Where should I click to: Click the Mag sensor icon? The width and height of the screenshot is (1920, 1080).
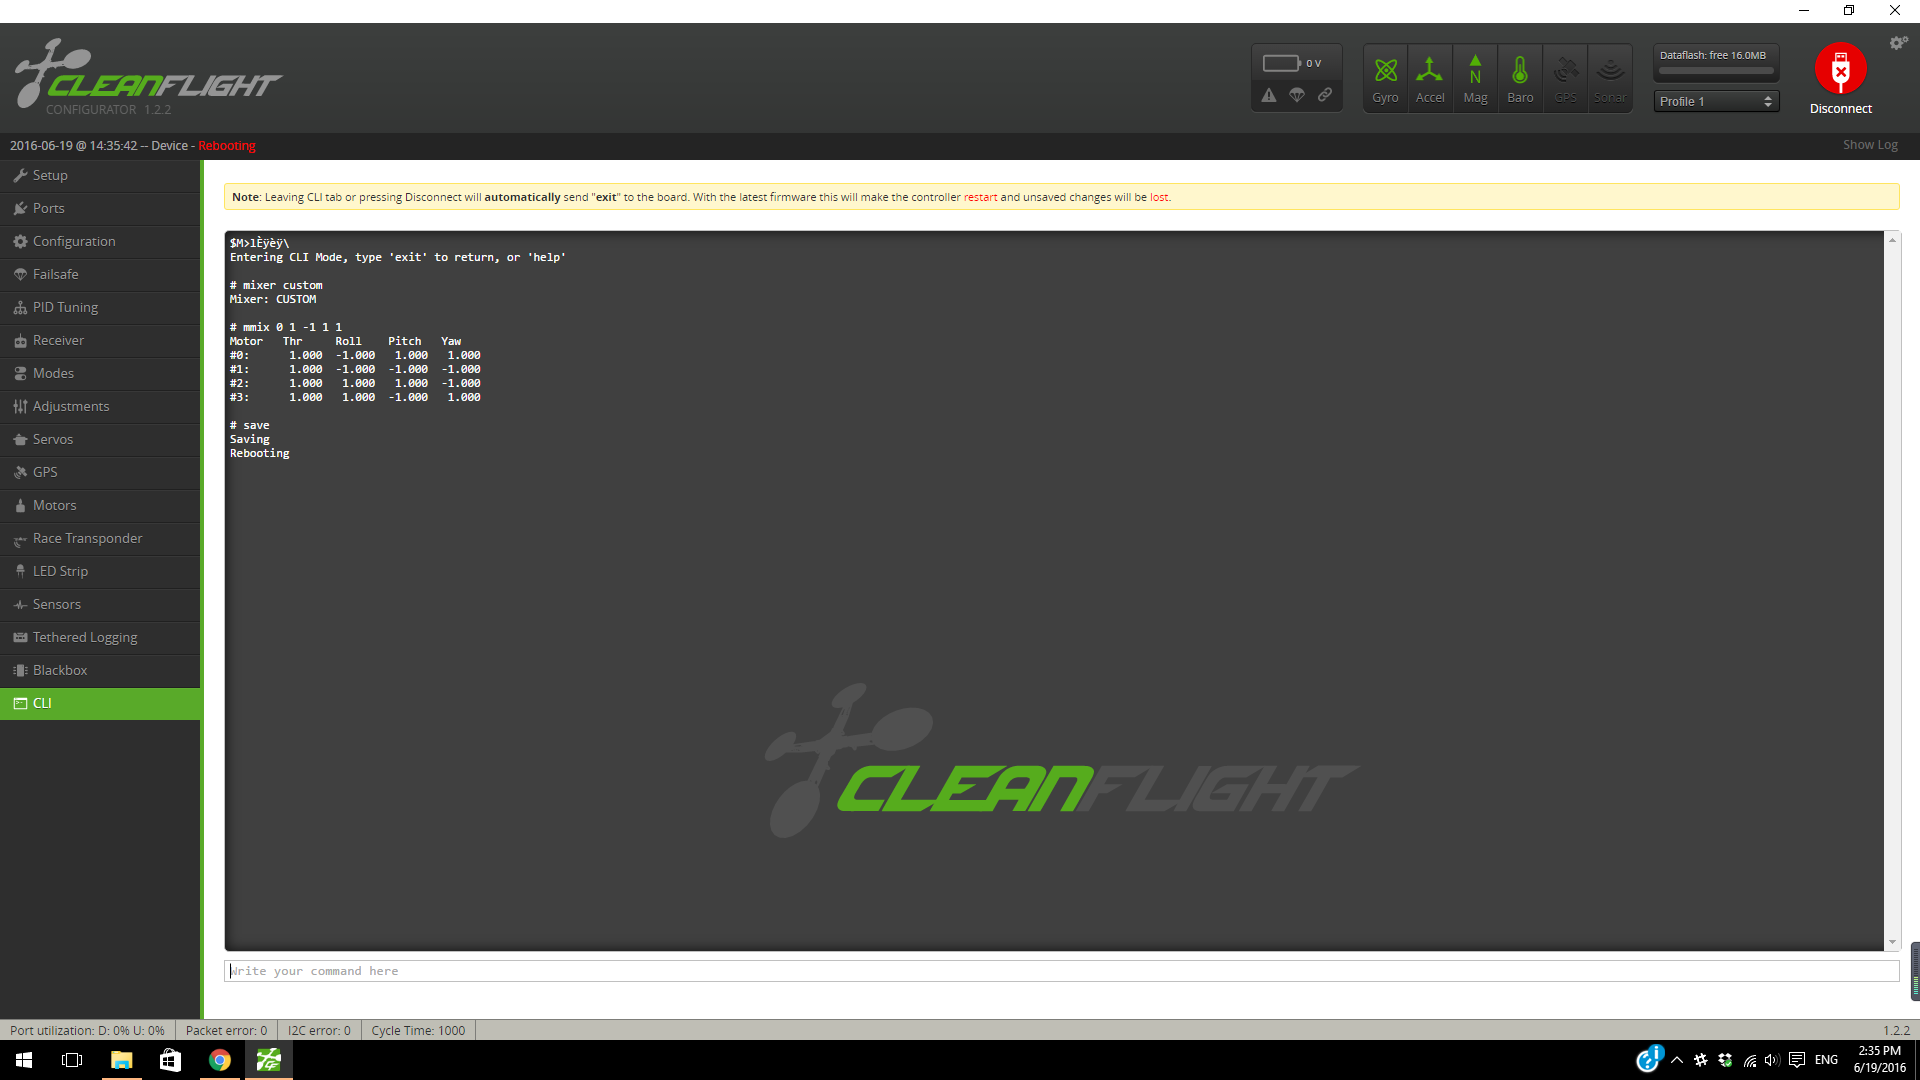(1476, 75)
